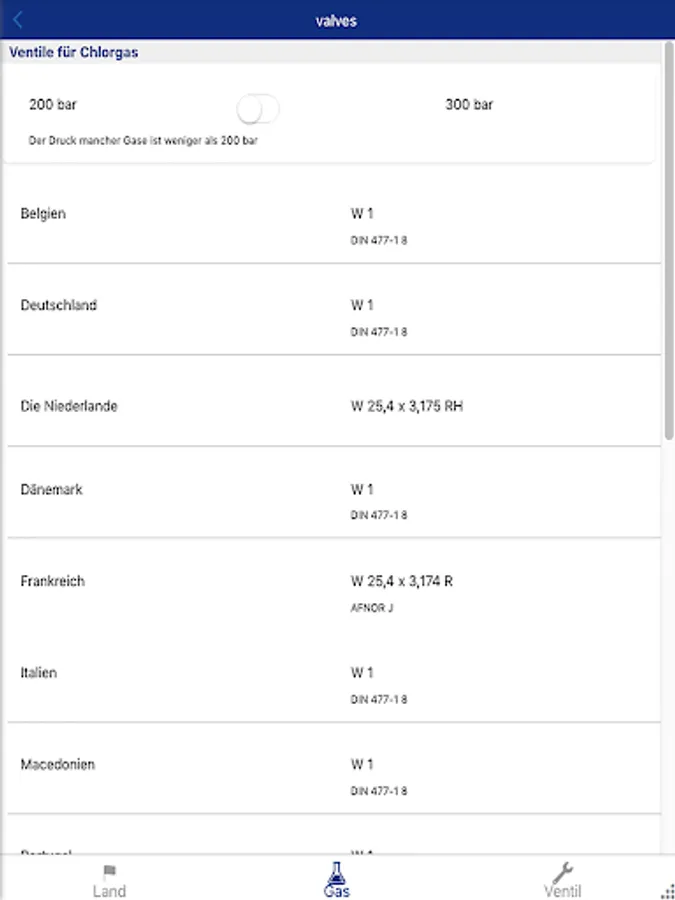The image size is (675, 900).
Task: Toggle the 200/300 bar pressure switch
Action: [258, 108]
